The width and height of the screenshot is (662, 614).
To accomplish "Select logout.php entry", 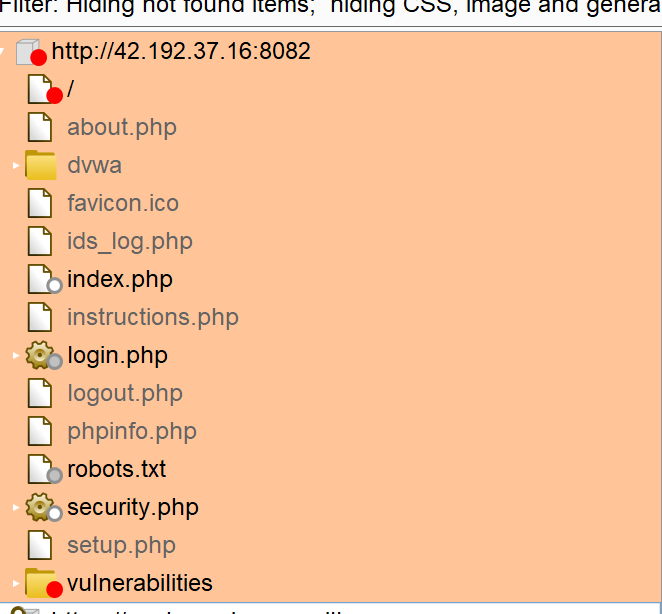I will (x=125, y=393).
